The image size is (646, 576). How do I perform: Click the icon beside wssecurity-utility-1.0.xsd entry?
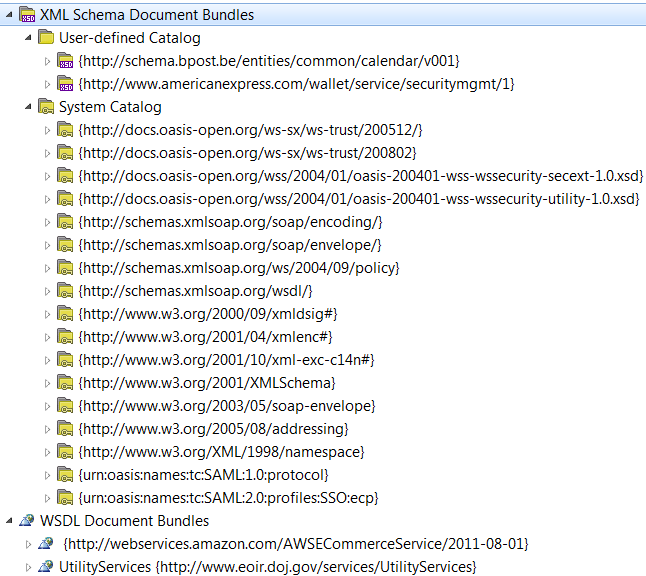(65, 199)
